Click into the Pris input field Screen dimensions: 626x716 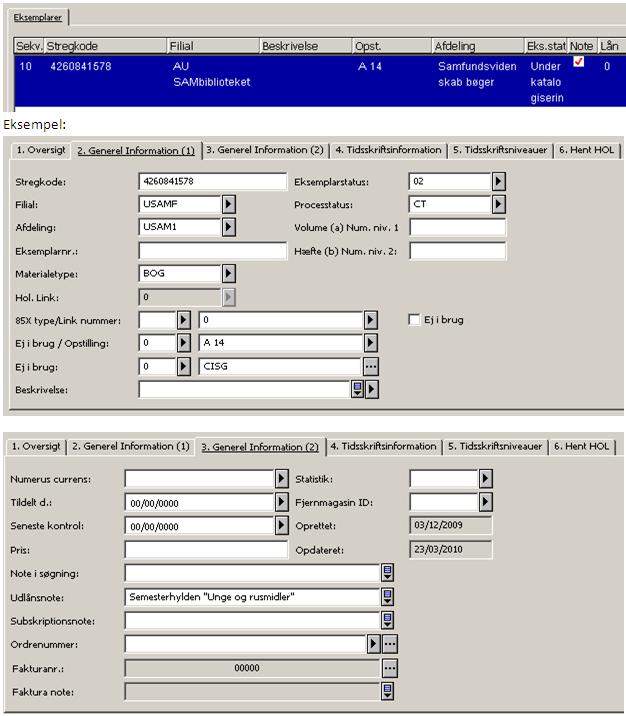coord(199,550)
